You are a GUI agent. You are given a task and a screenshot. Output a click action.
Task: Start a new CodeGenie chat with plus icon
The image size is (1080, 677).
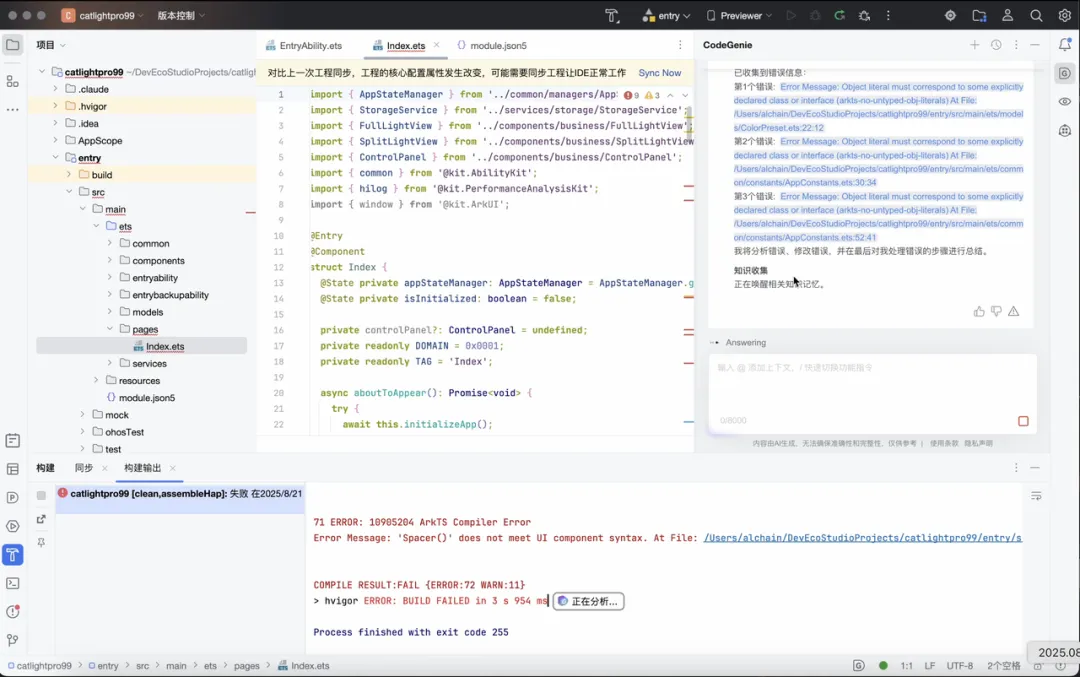975,45
